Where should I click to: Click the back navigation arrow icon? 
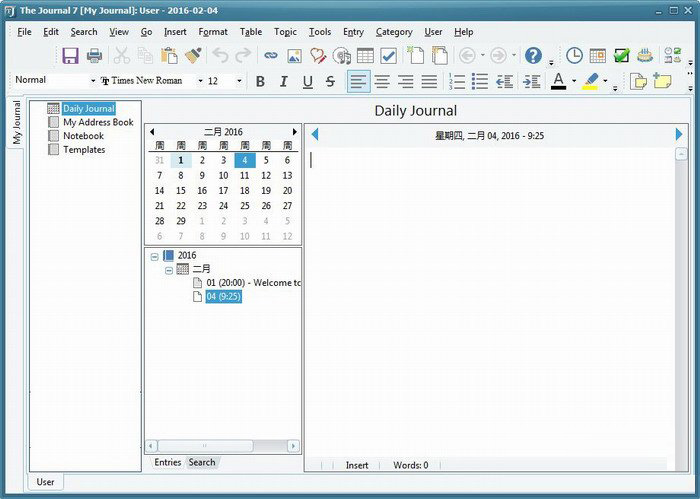coord(467,56)
